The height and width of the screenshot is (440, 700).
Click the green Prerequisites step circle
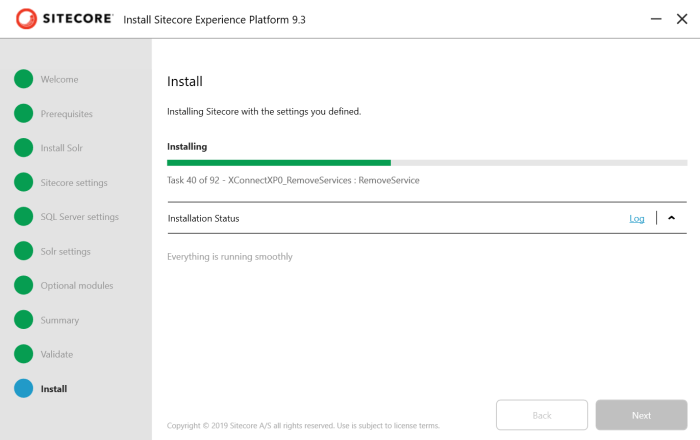24,113
